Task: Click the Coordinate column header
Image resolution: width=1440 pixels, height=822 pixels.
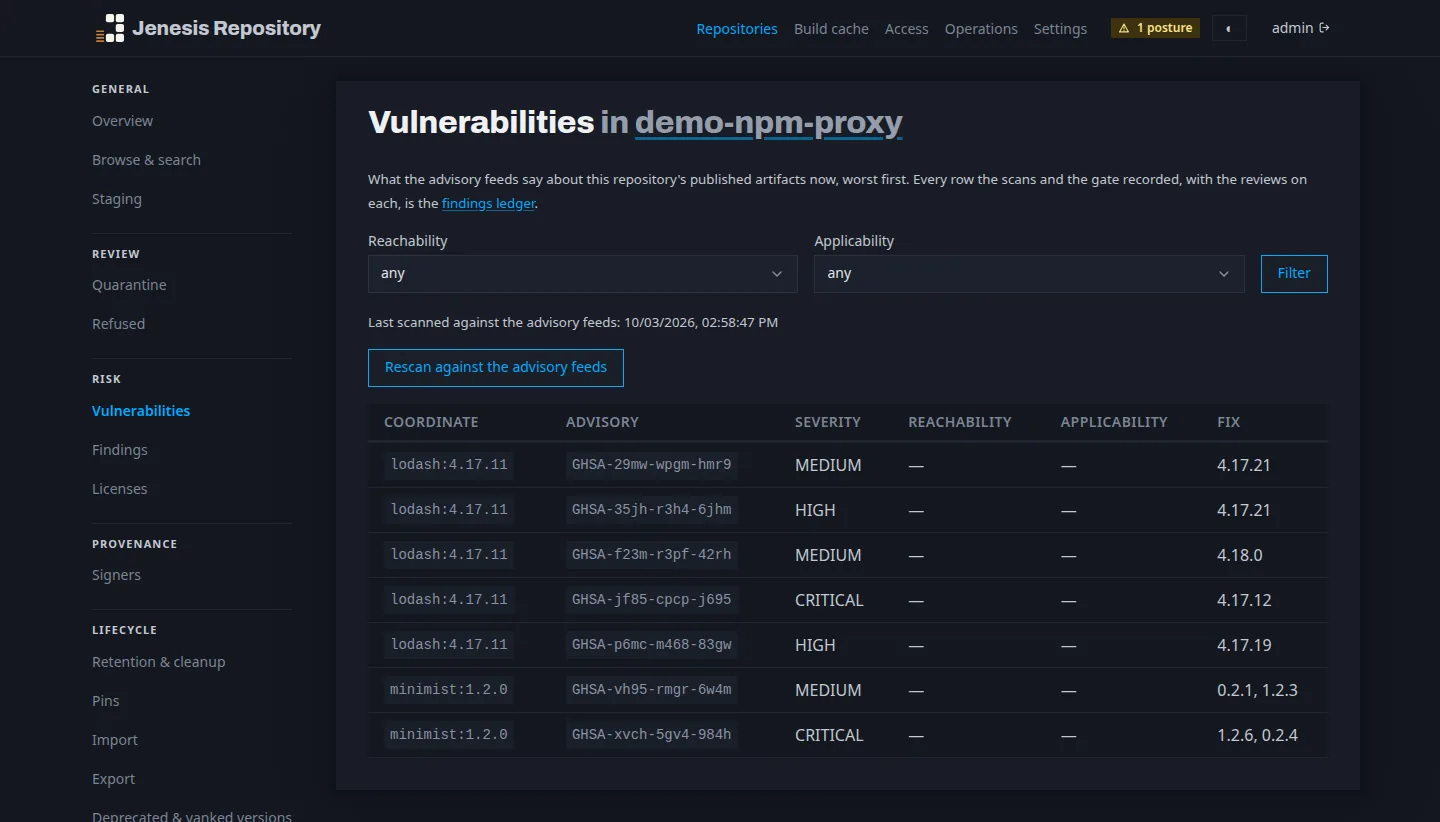Action: click(x=431, y=422)
